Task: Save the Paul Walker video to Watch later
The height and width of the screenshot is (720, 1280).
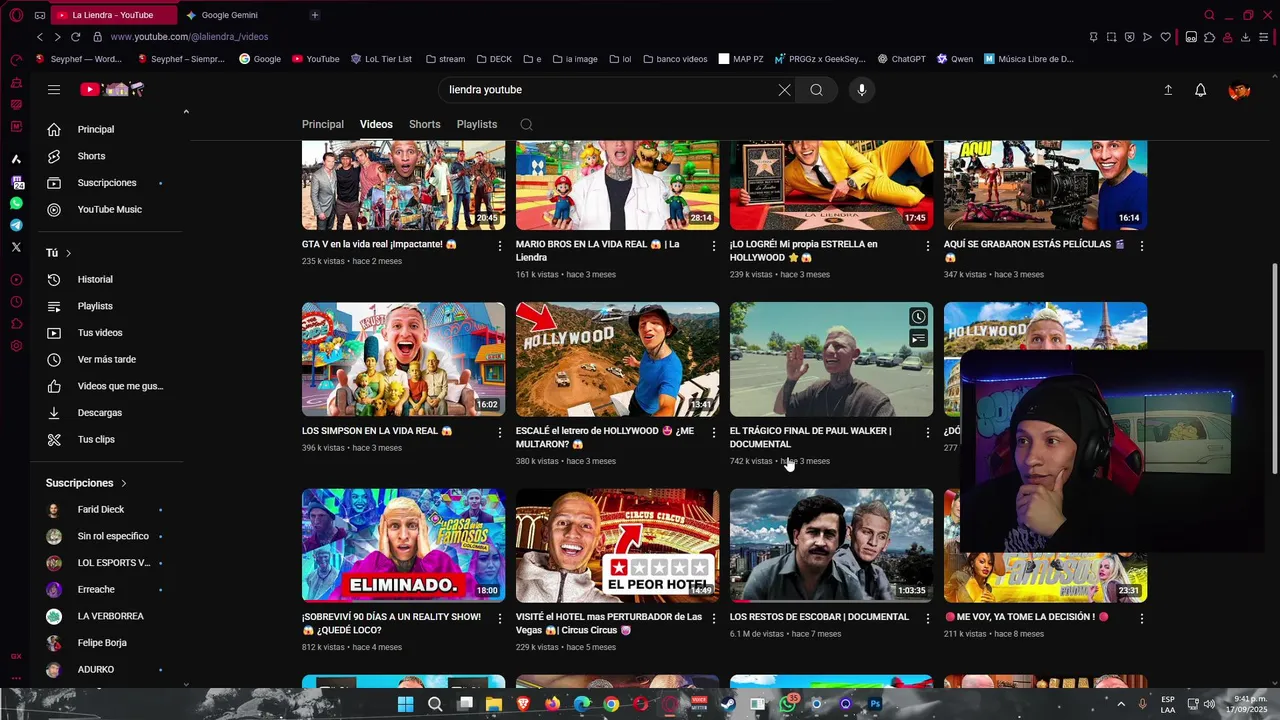Action: [918, 317]
